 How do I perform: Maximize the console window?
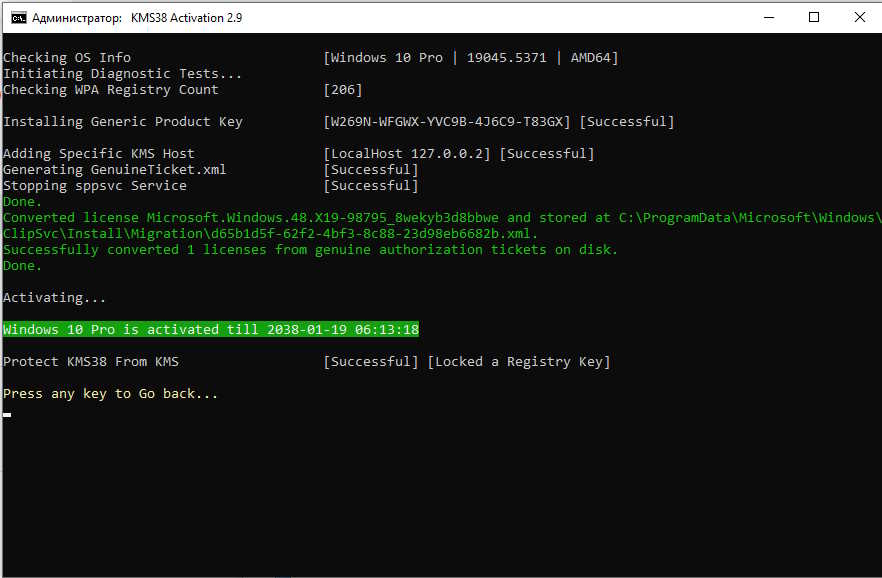click(x=813, y=18)
